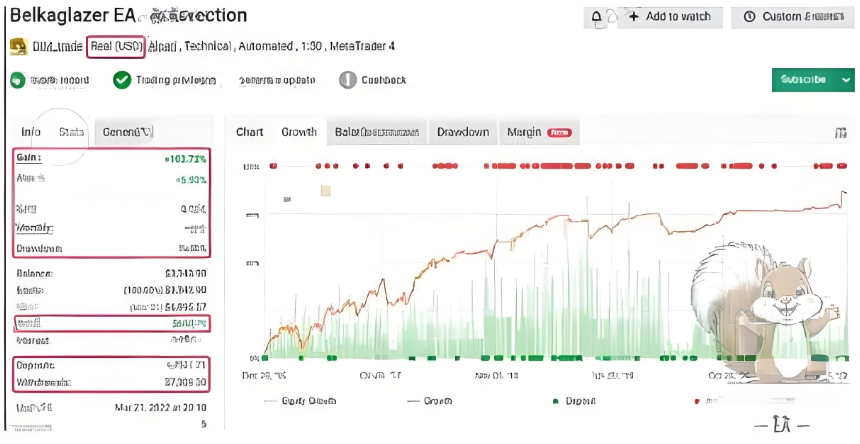This screenshot has height=444, width=860.
Task: Toggle the Deposit legend green dot
Action: (555, 400)
